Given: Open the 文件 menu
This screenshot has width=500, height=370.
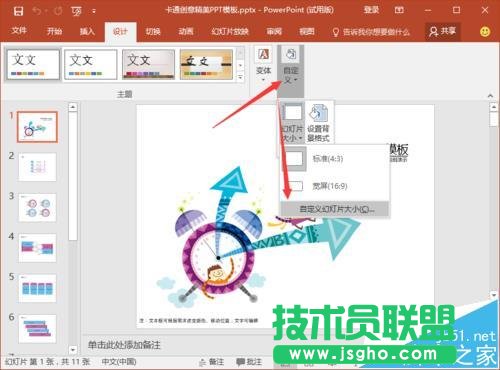Looking at the screenshot, I should coord(19,31).
